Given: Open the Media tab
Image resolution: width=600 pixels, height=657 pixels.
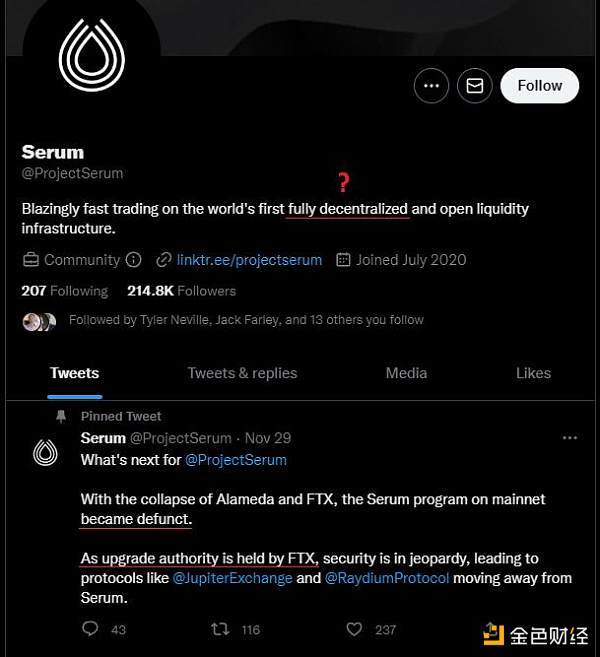Looking at the screenshot, I should [x=406, y=373].
